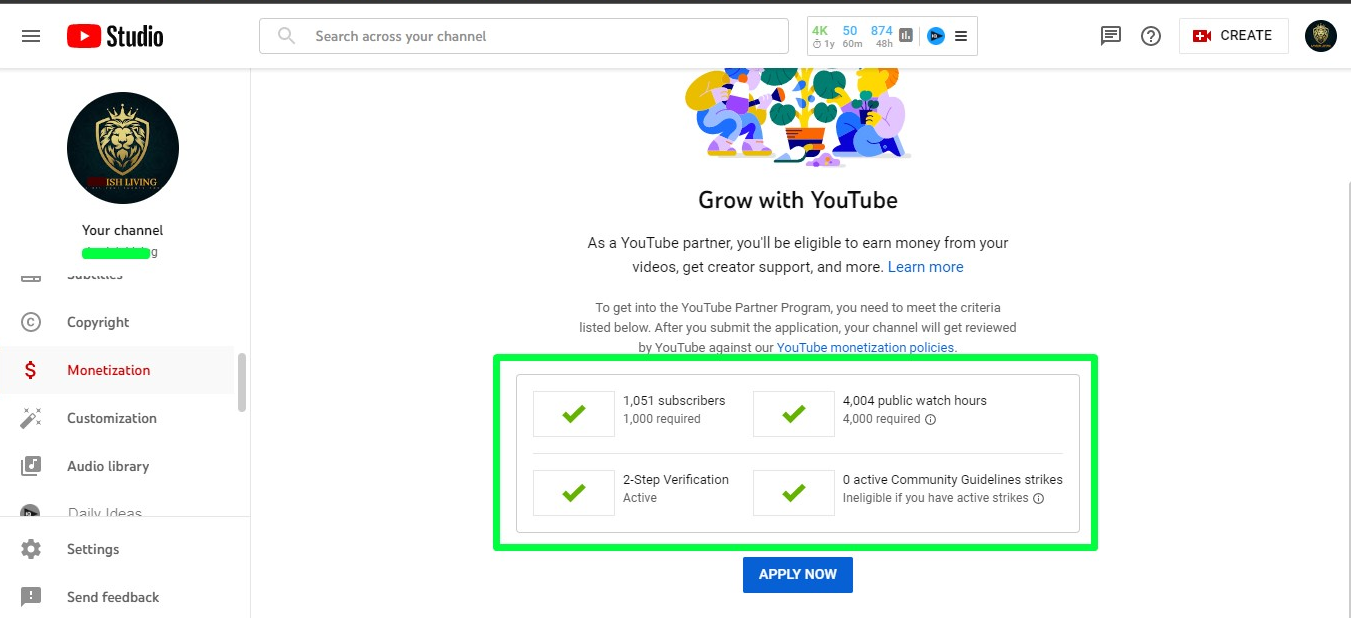
Task: Click the bar chart stats icon
Action: pyautogui.click(x=906, y=36)
